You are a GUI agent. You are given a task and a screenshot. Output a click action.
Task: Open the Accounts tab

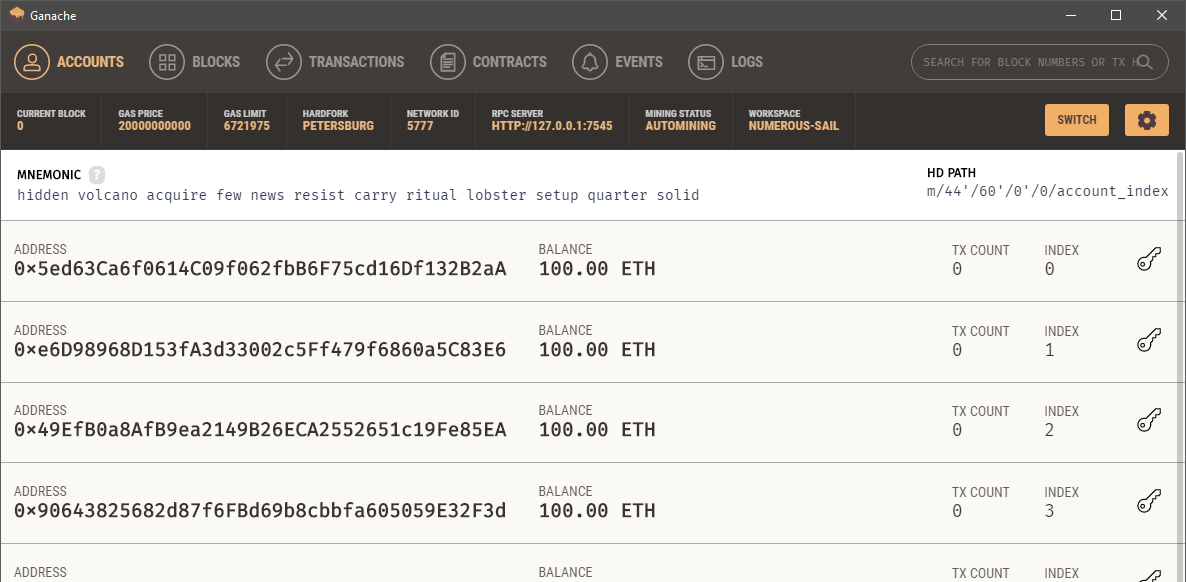point(69,62)
